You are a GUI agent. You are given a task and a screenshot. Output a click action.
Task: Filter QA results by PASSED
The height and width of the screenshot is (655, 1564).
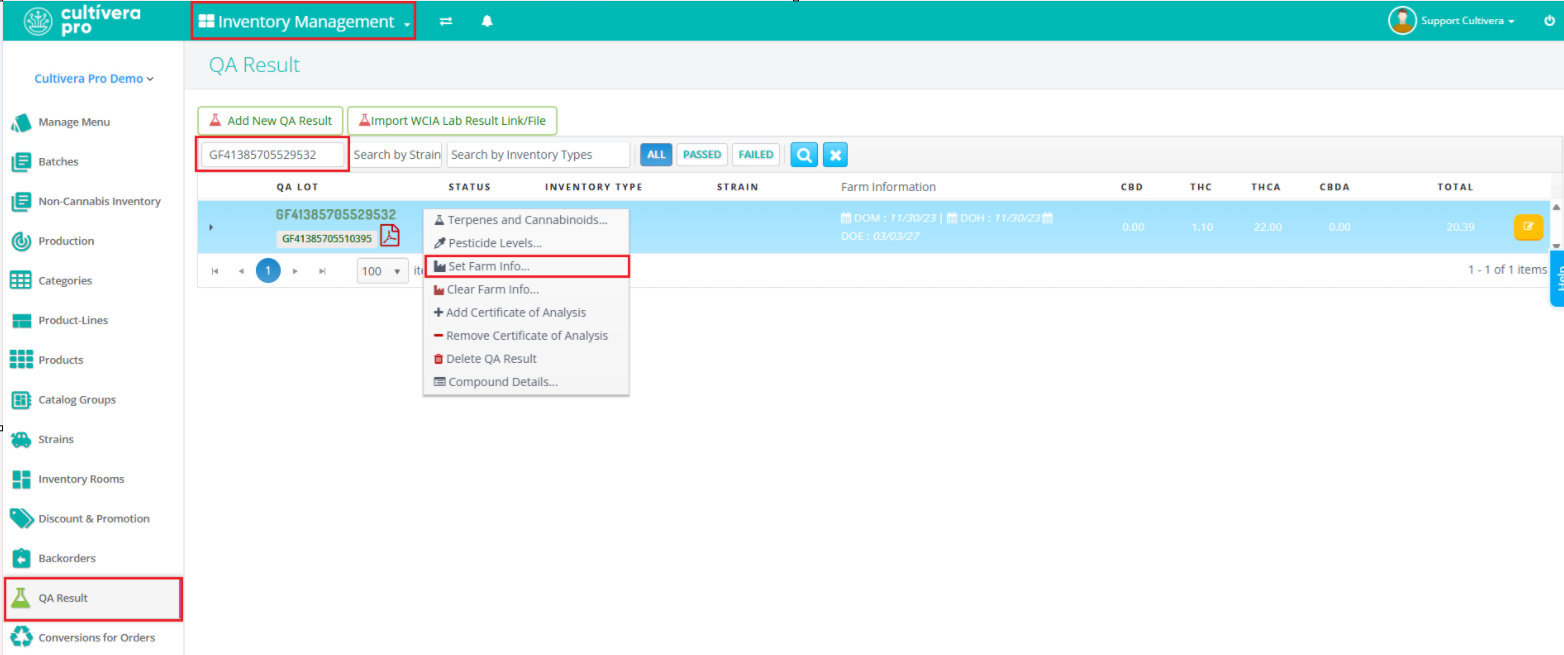(x=702, y=155)
